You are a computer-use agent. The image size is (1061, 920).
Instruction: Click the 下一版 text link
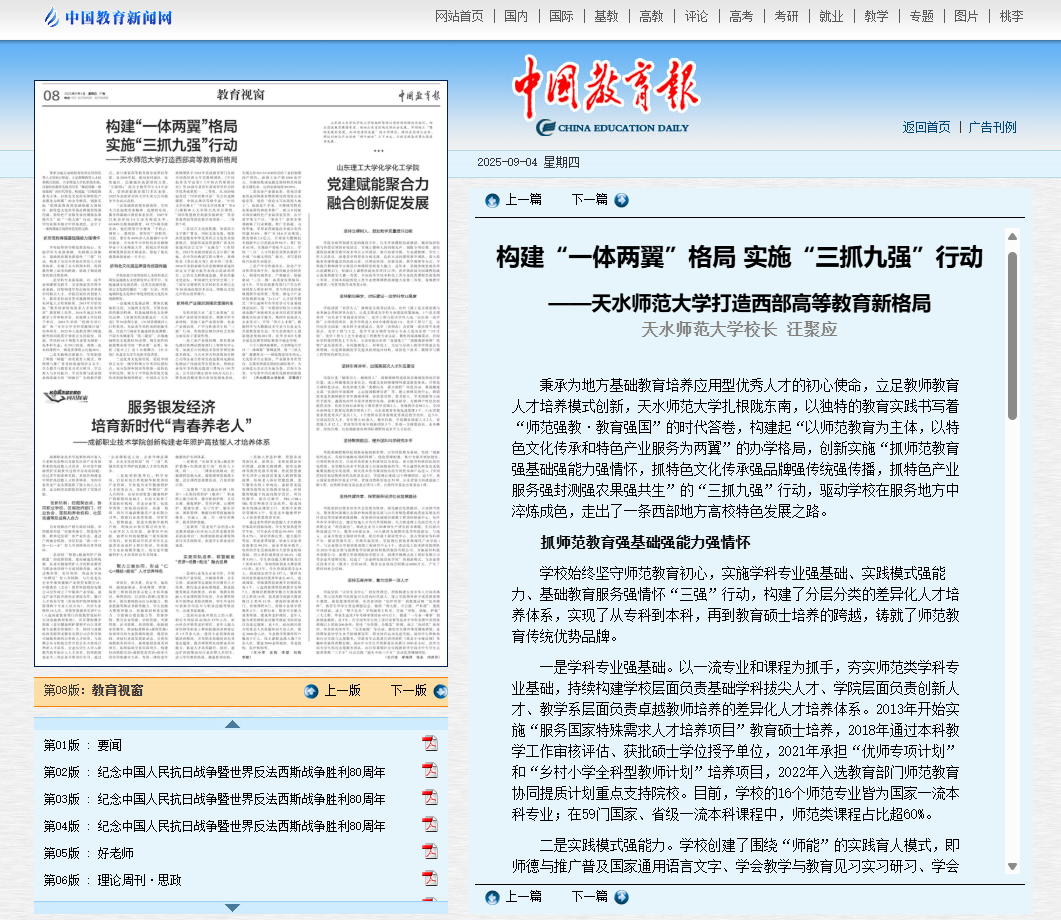(408, 691)
